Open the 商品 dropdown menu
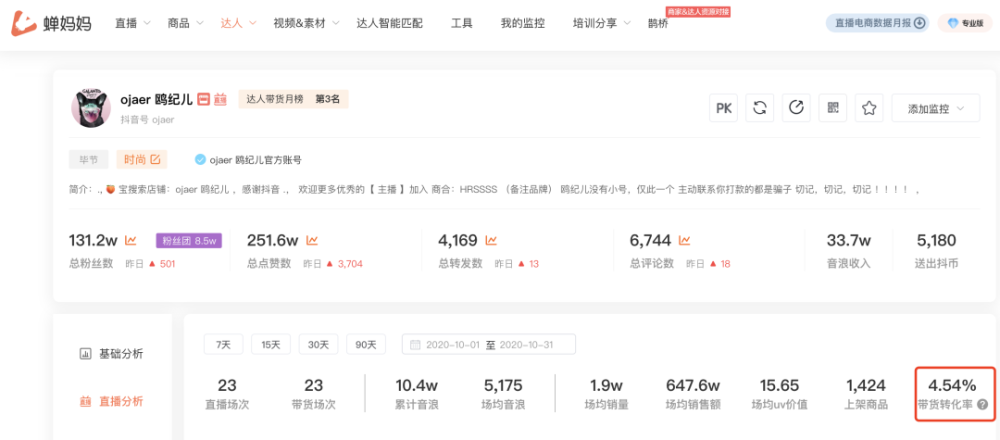This screenshot has height=440, width=1000. [185, 24]
